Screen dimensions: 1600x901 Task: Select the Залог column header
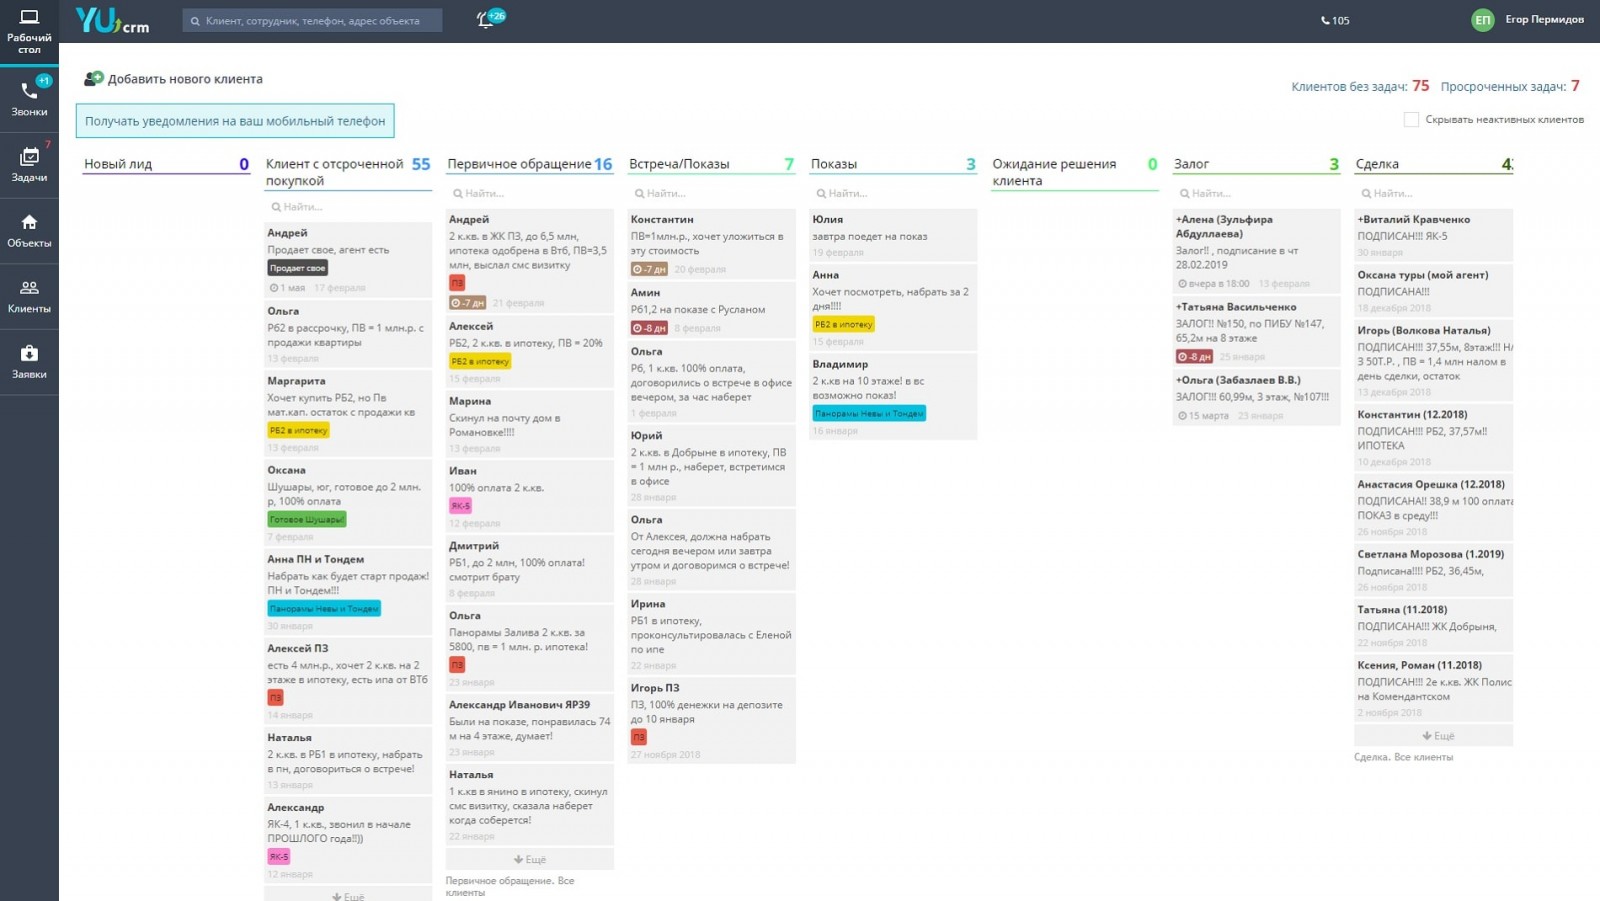coord(1191,164)
